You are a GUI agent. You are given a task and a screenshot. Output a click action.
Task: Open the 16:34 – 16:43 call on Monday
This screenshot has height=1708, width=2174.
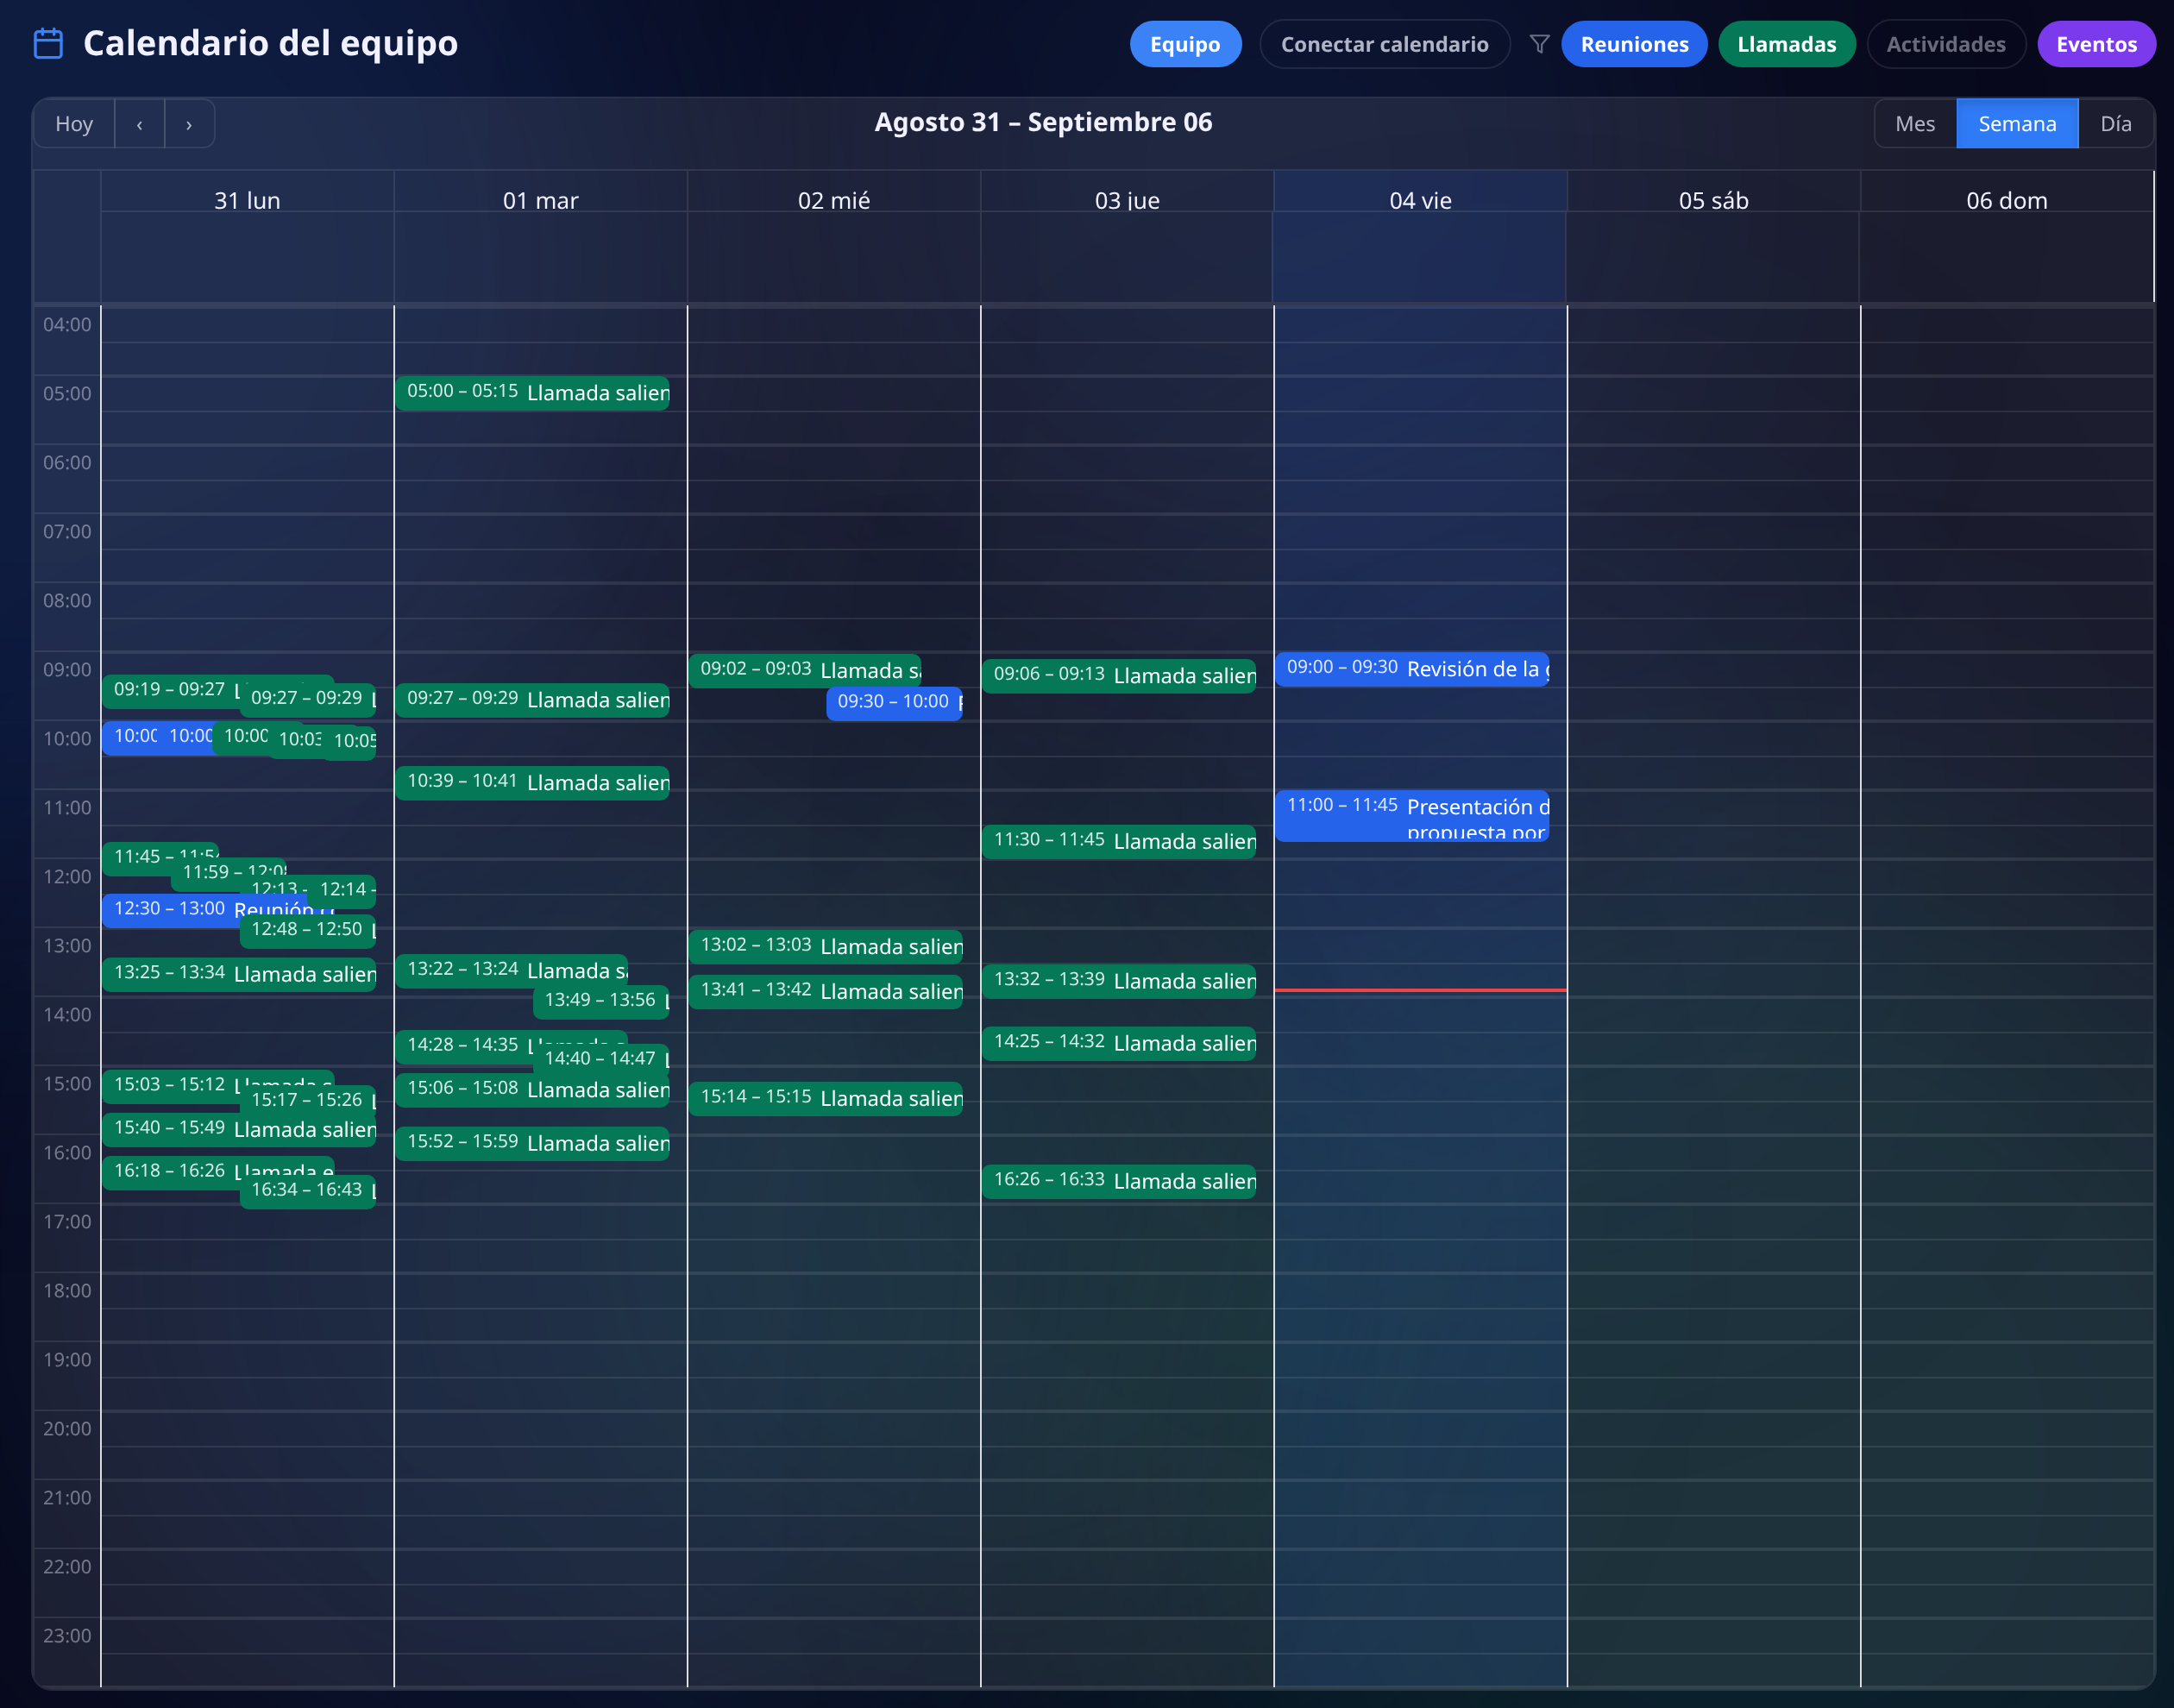pos(308,1192)
